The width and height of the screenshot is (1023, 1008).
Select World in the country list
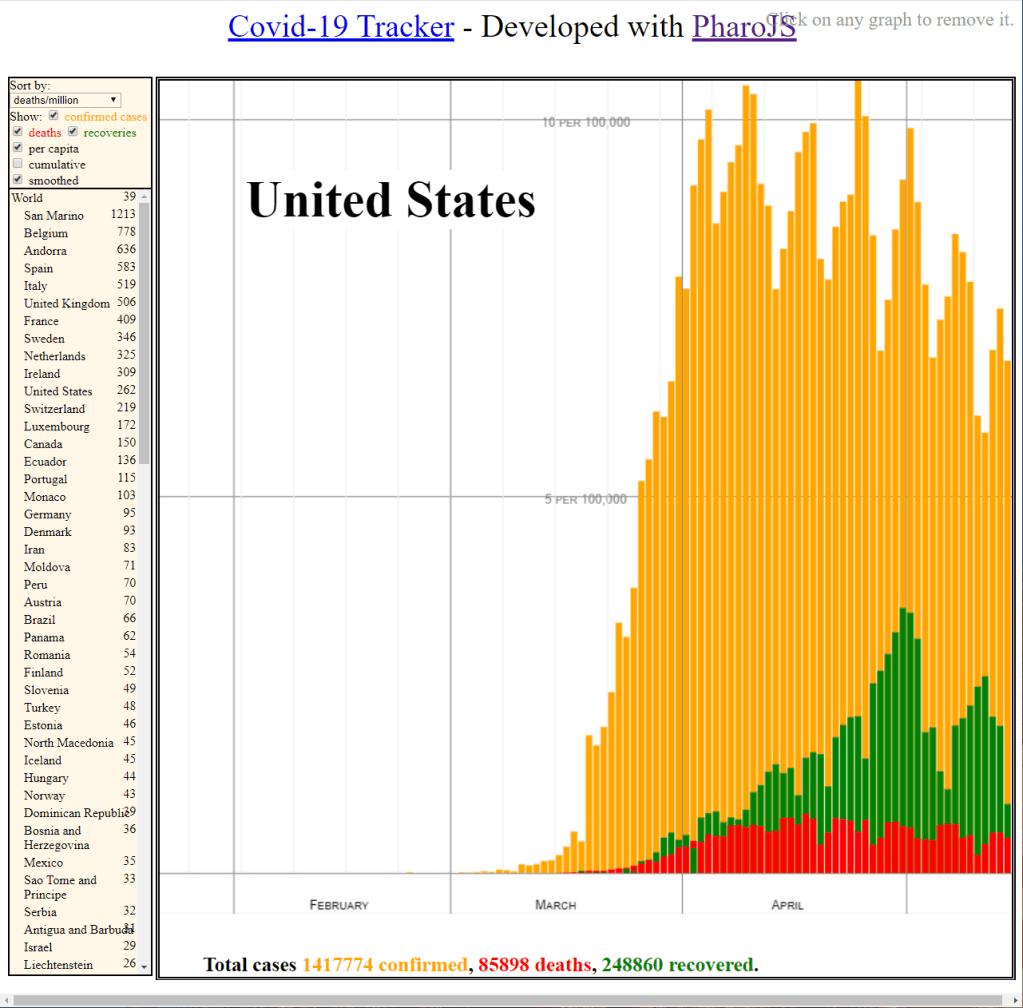(27, 198)
